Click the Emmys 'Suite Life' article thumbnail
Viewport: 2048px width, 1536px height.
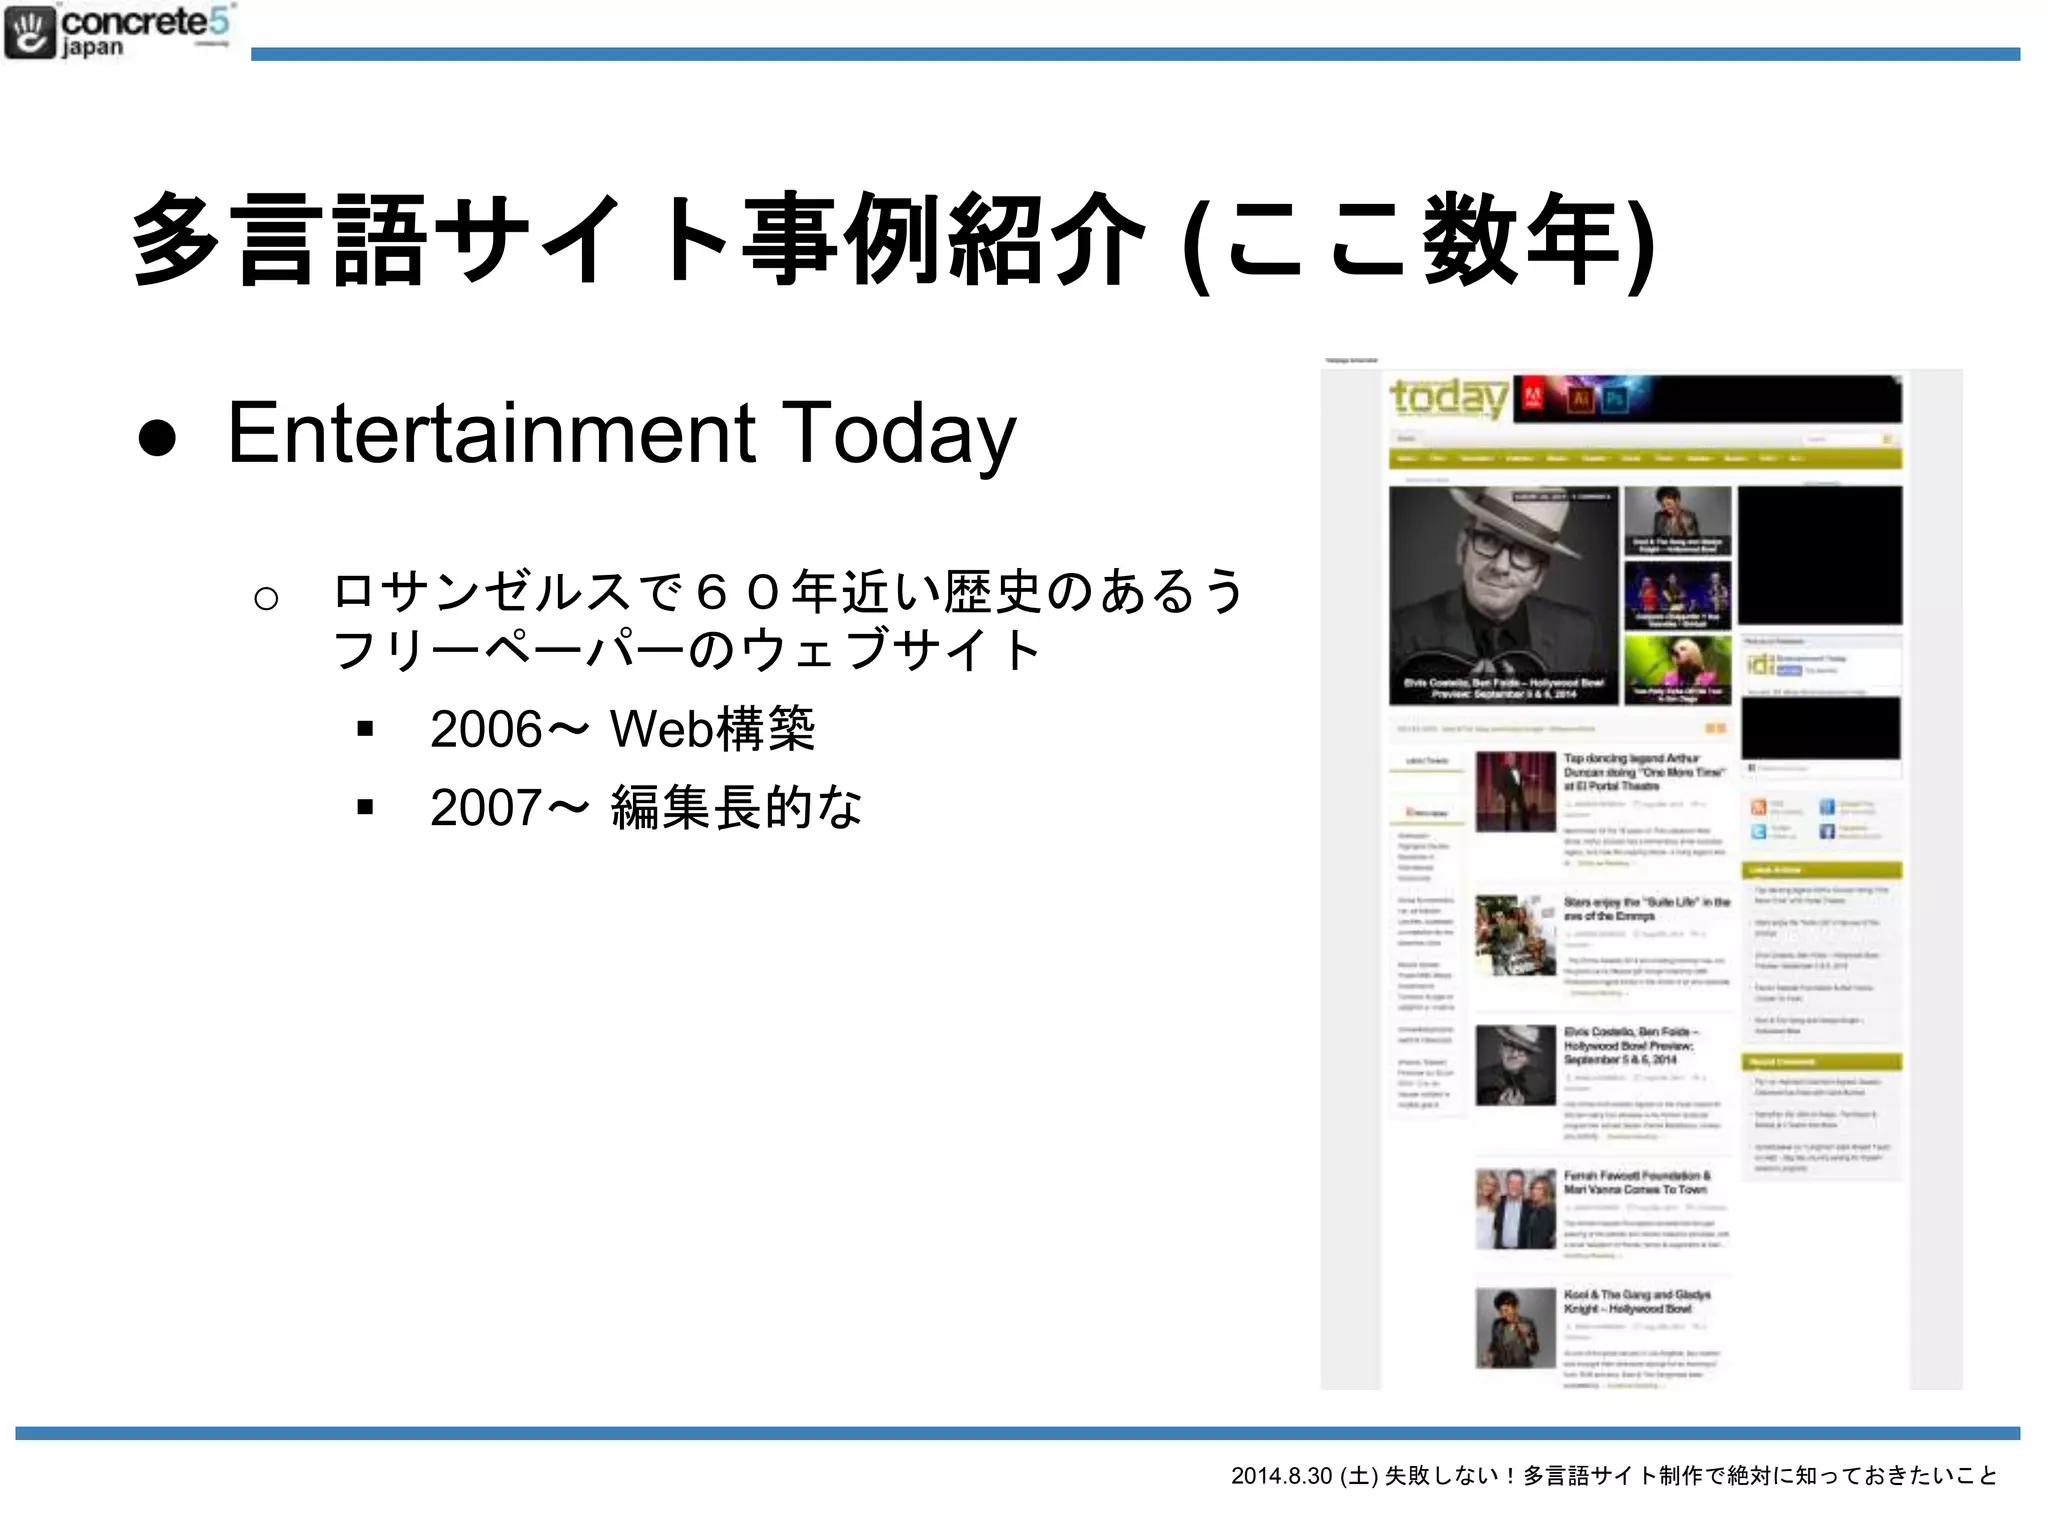coord(1515,935)
